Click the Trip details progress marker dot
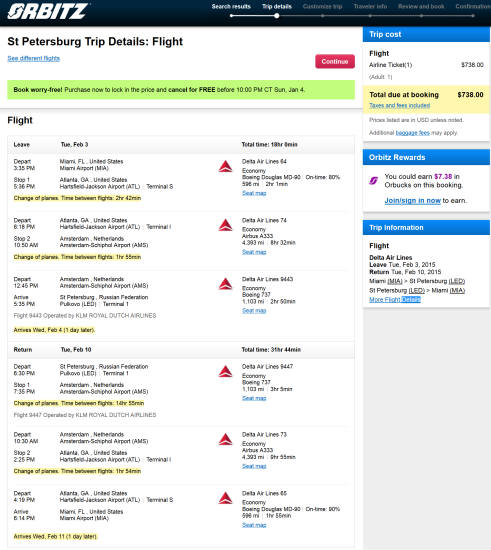Image resolution: width=491 pixels, height=550 pixels. point(277,16)
